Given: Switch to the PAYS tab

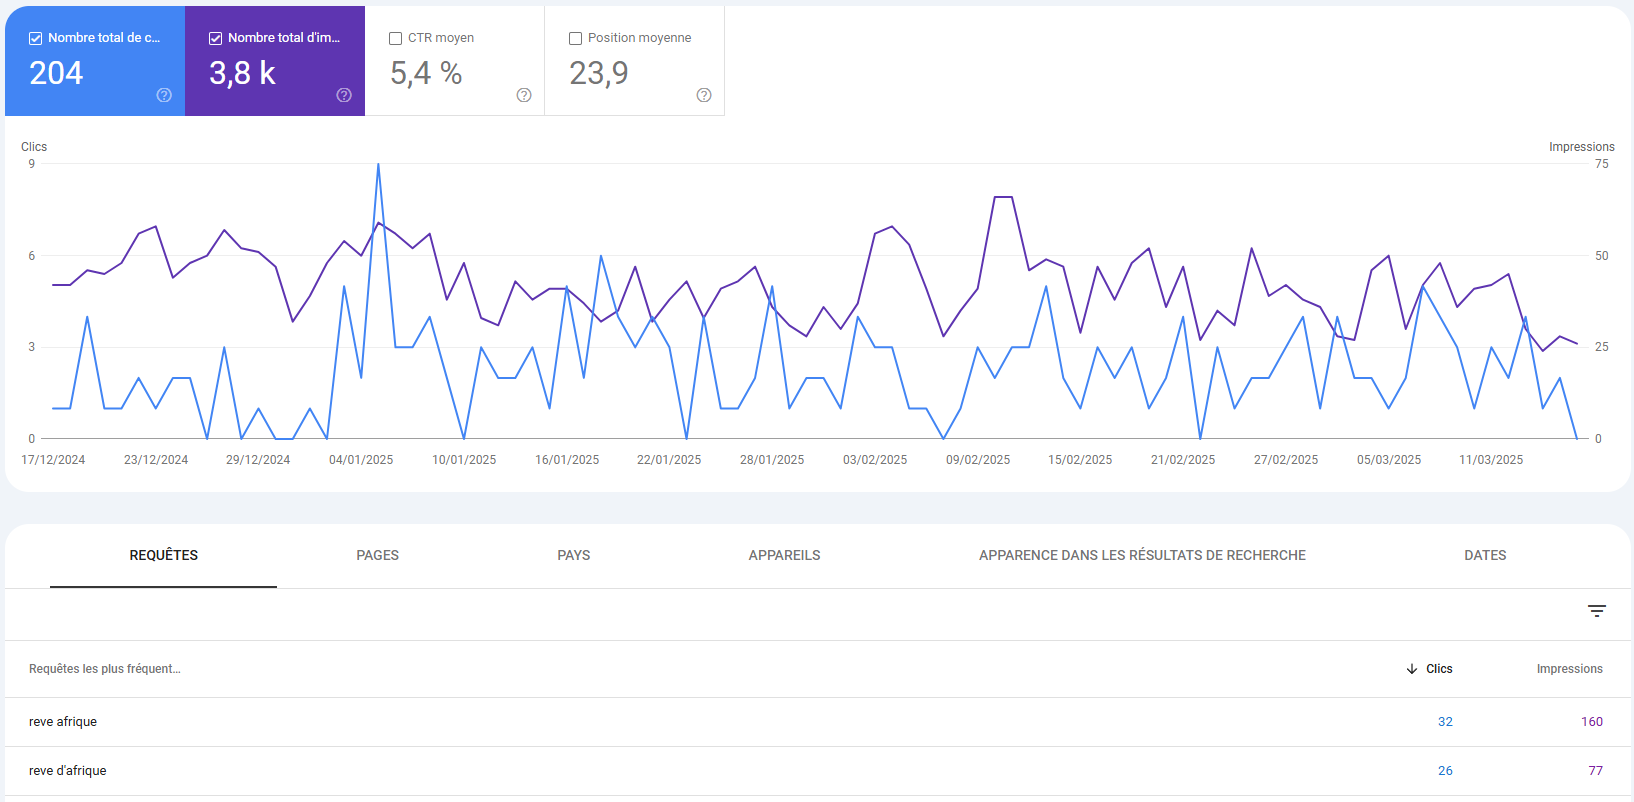Looking at the screenshot, I should pos(574,555).
